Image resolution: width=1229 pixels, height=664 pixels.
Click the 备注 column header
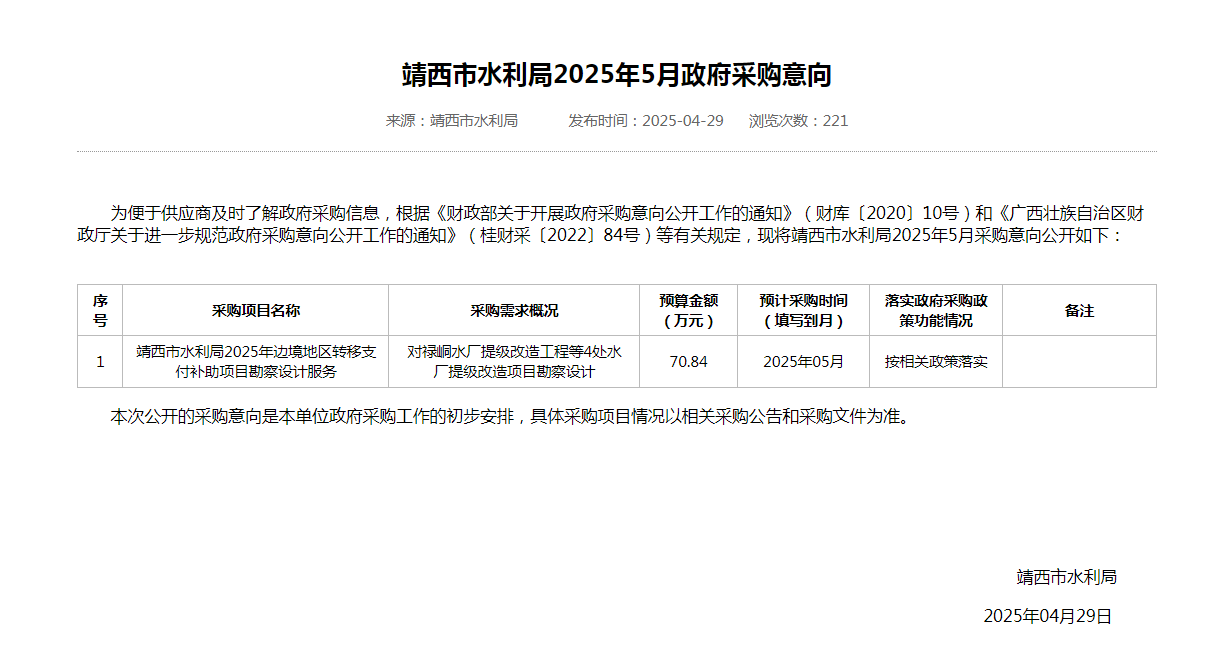[1079, 310]
